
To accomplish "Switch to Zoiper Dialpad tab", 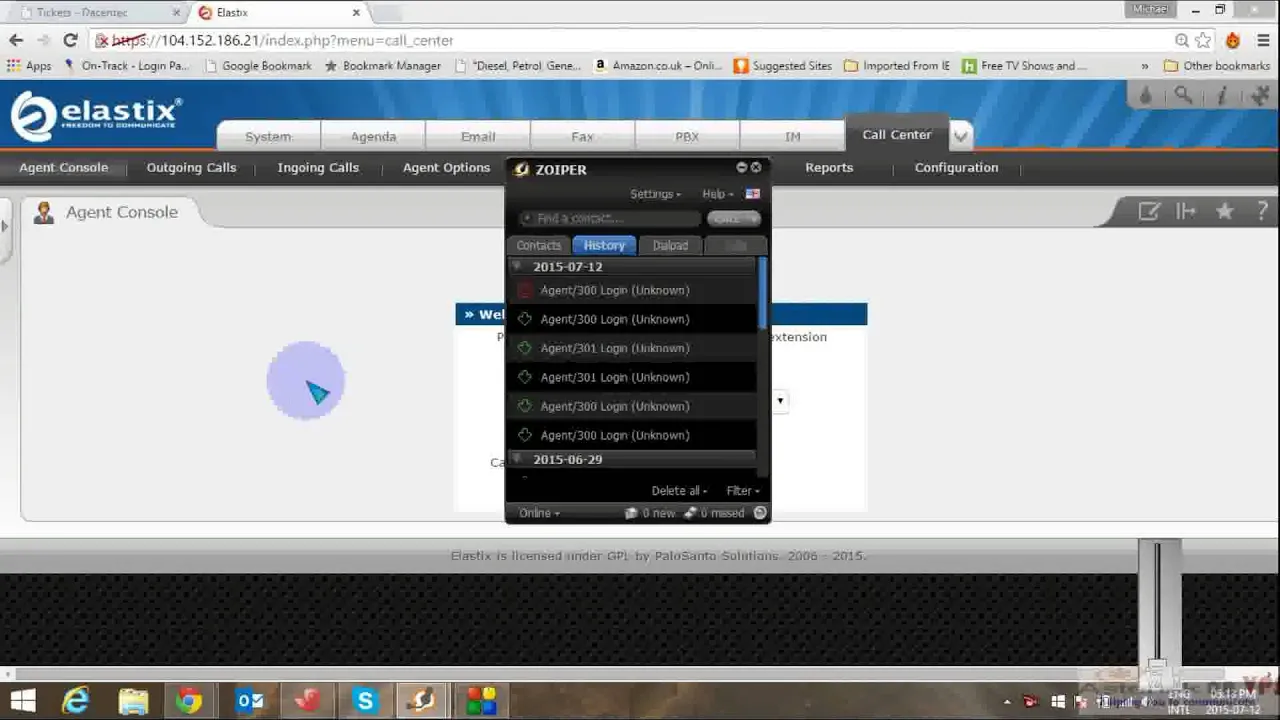I will tap(670, 245).
